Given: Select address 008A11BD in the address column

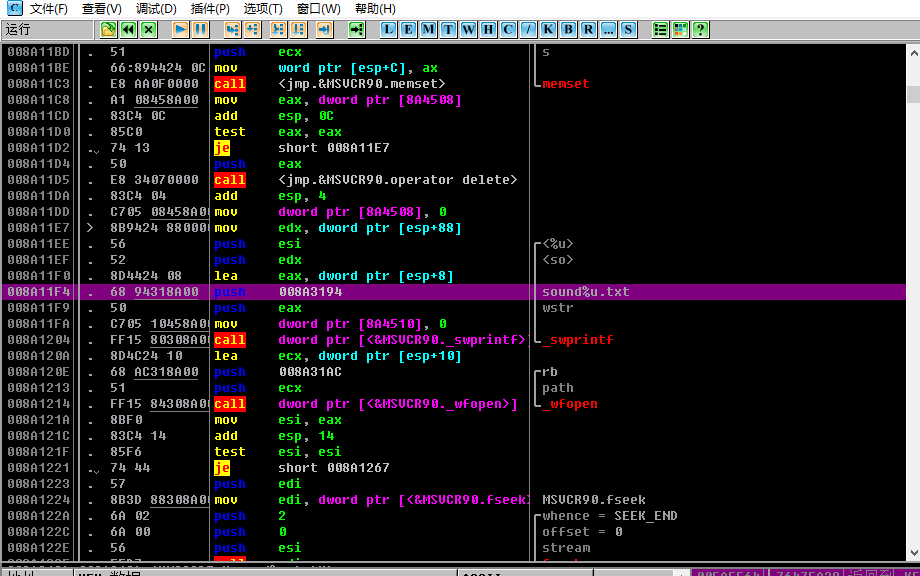Looking at the screenshot, I should click(39, 52).
